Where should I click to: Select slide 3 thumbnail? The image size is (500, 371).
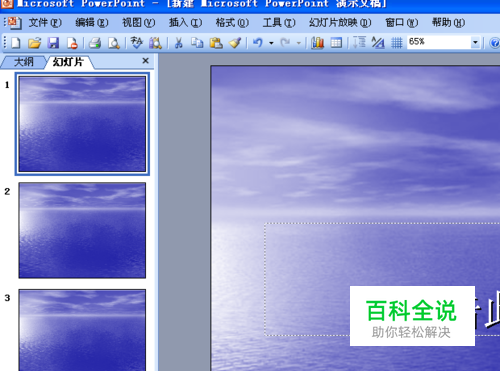[x=82, y=330]
